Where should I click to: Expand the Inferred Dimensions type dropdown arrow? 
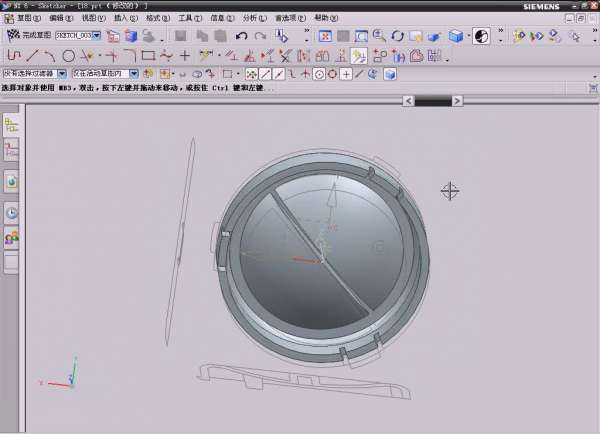click(x=219, y=56)
